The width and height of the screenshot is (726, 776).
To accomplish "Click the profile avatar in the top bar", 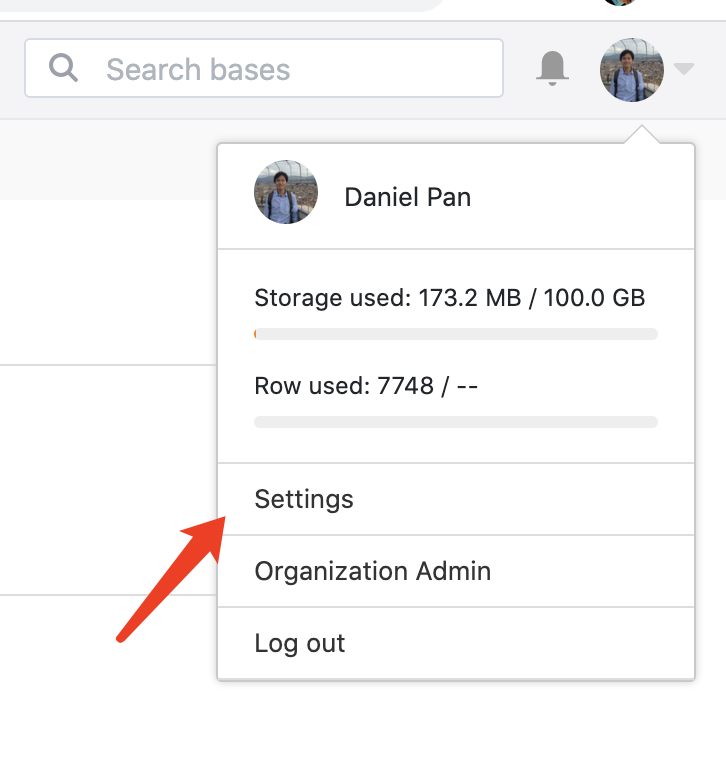I will pyautogui.click(x=631, y=69).
